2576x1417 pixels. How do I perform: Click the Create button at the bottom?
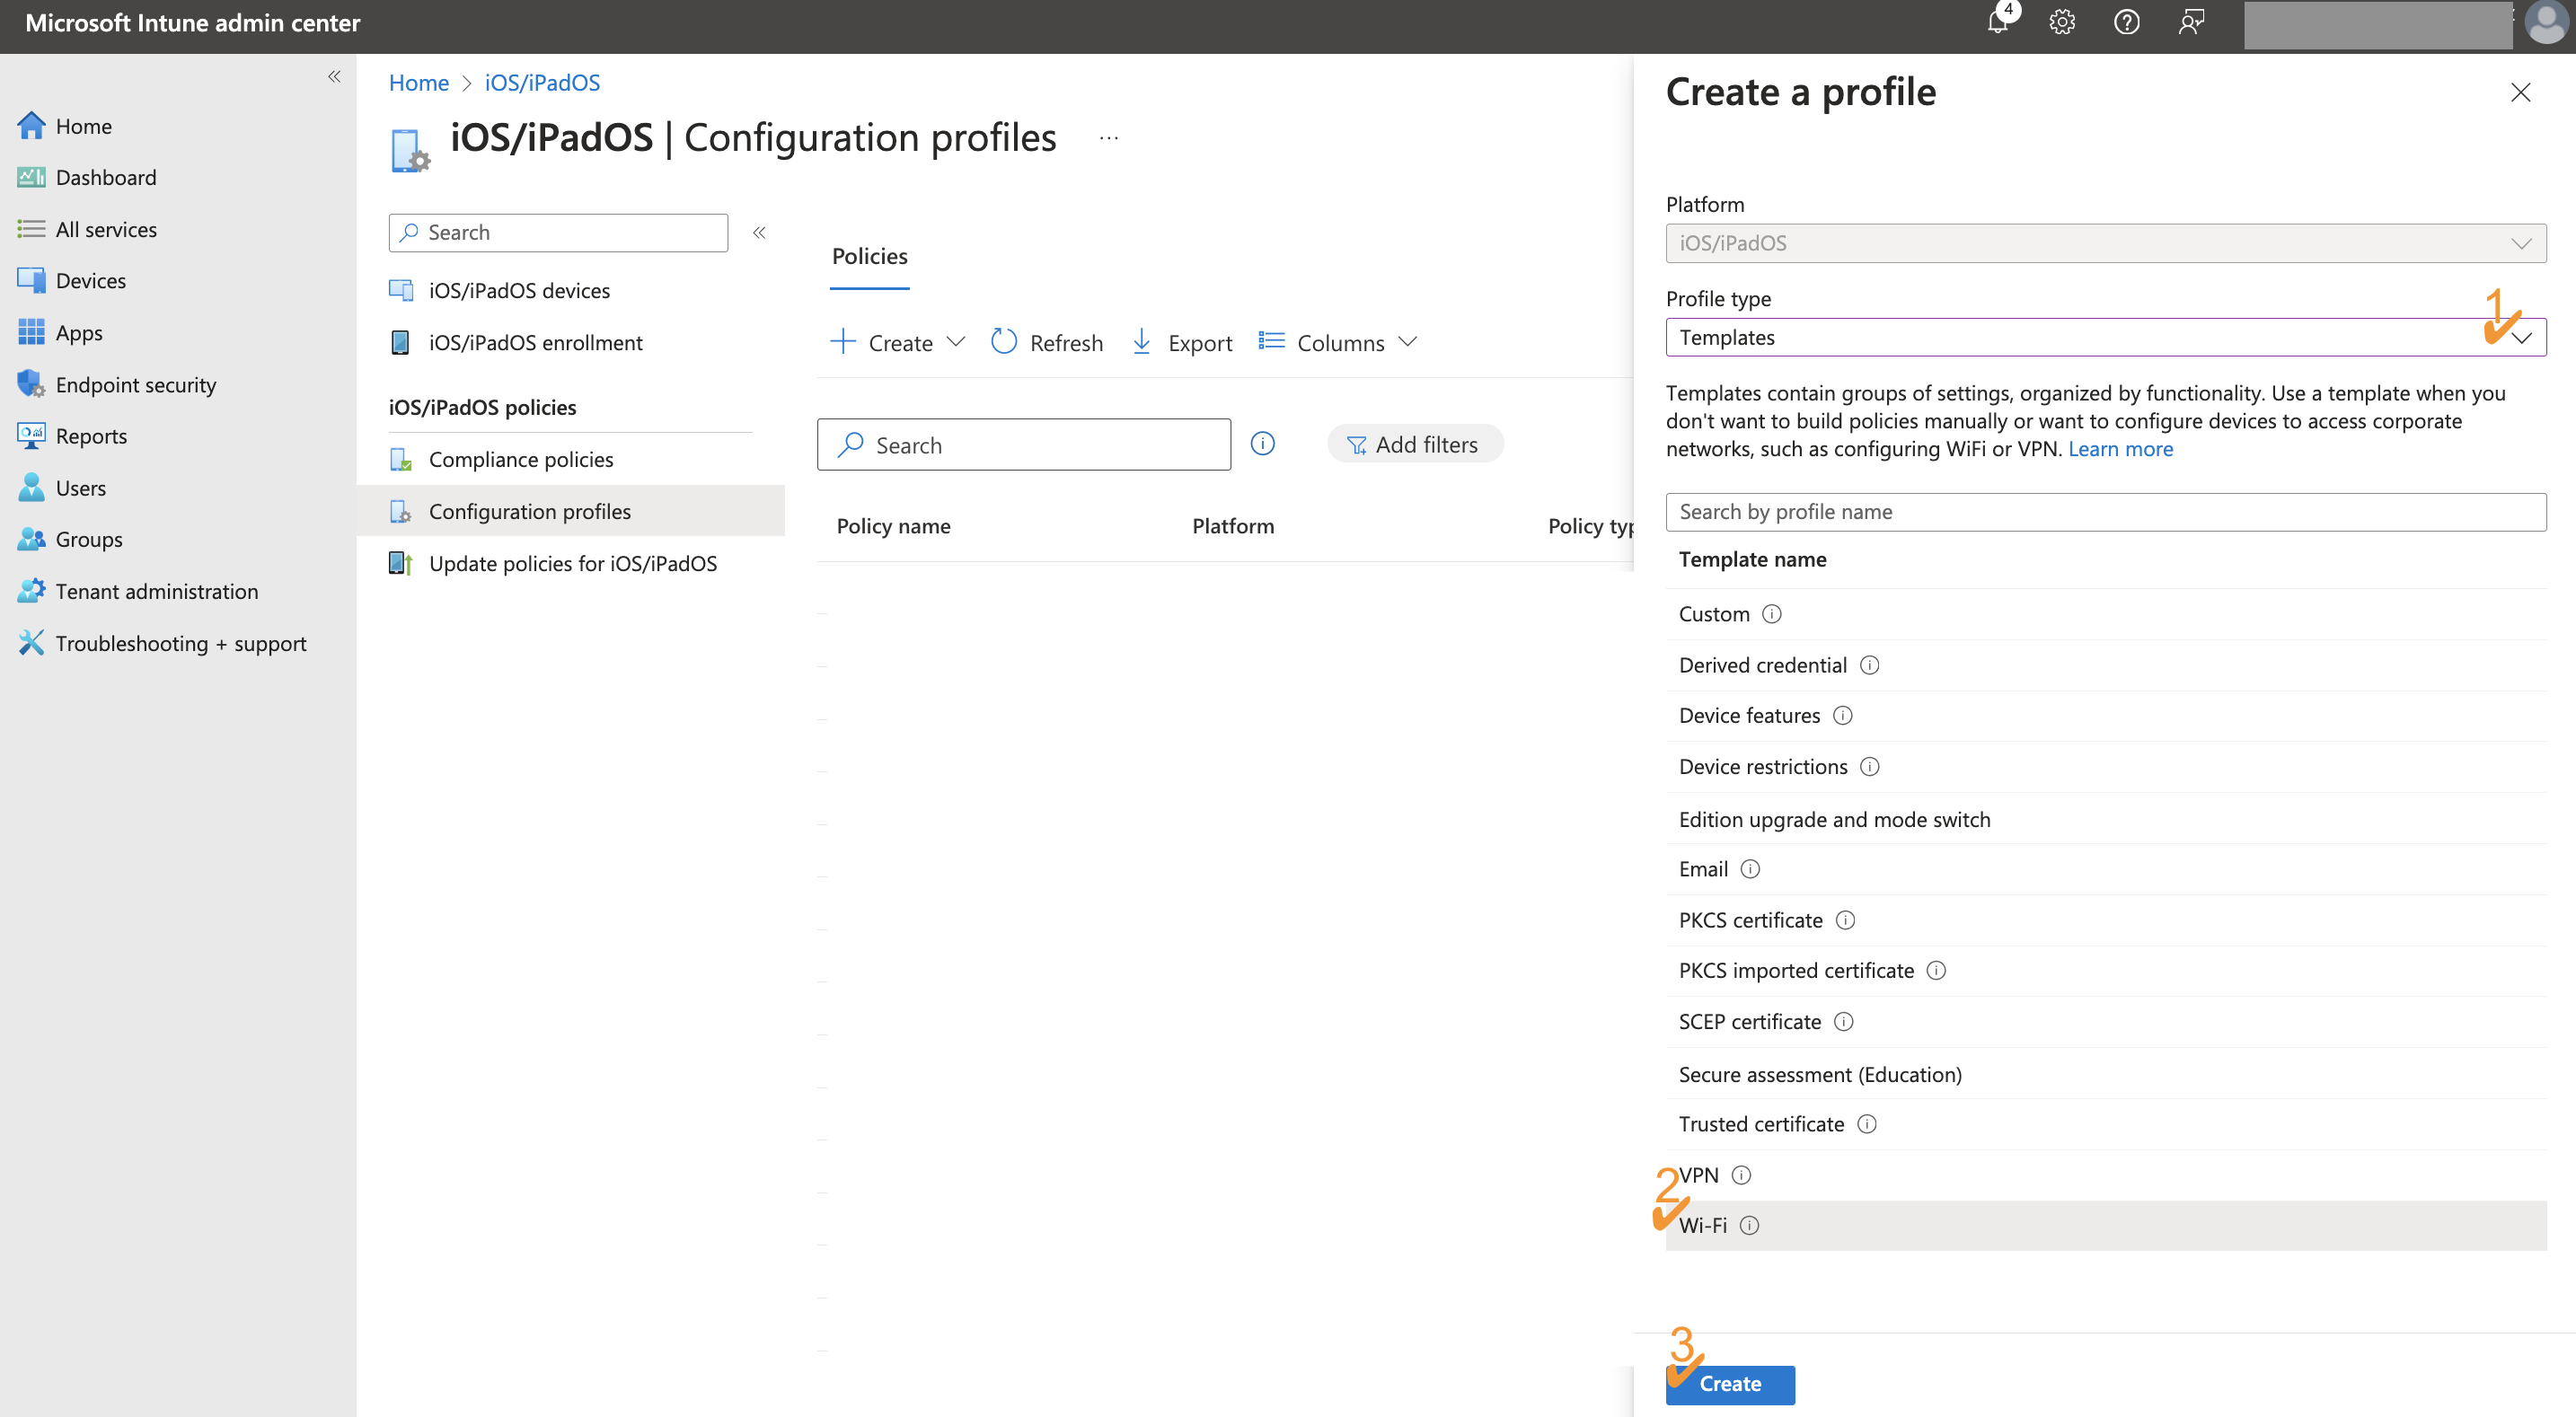[1730, 1384]
